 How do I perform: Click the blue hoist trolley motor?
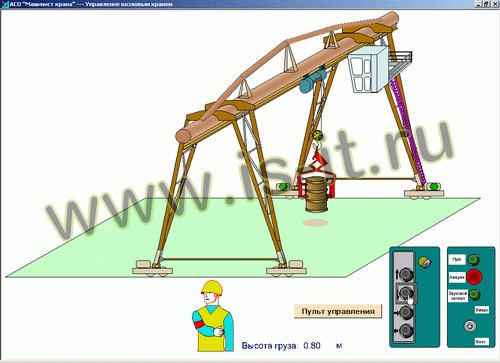pos(312,80)
